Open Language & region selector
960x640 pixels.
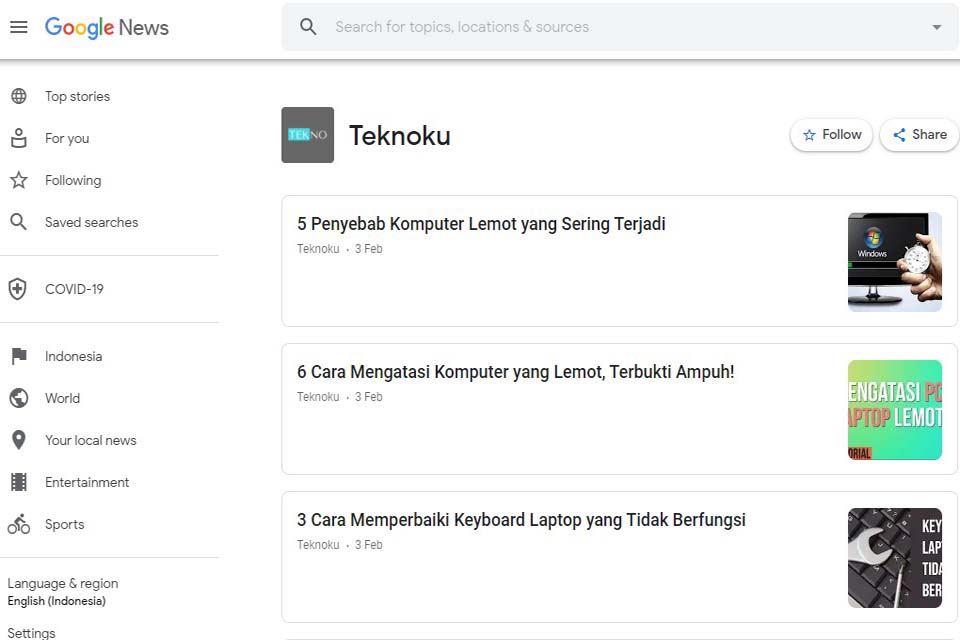pyautogui.click(x=62, y=591)
